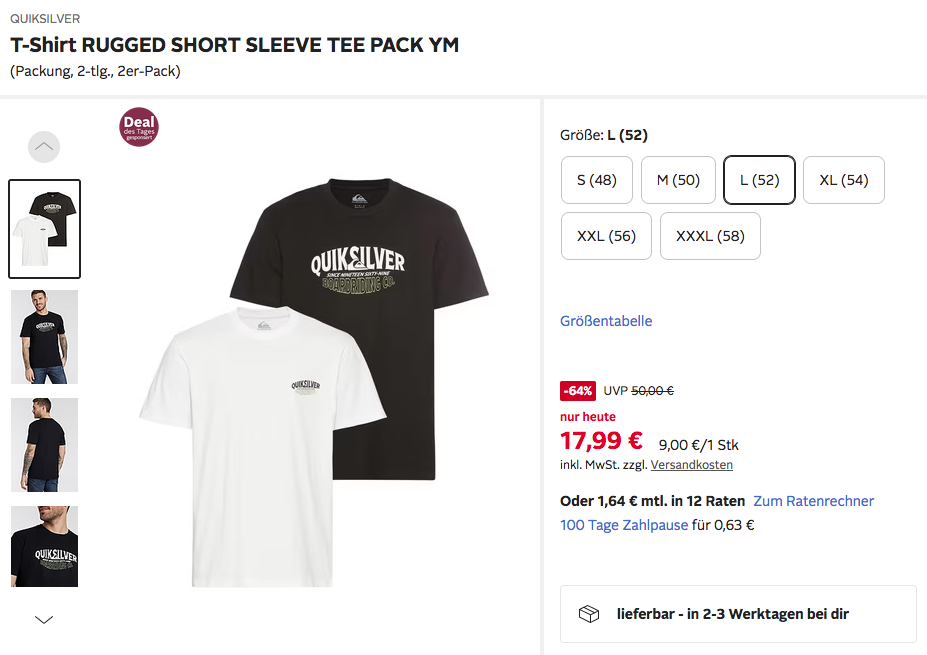Open the Größentabelle size chart
Viewport: 927px width, 655px height.
point(606,321)
